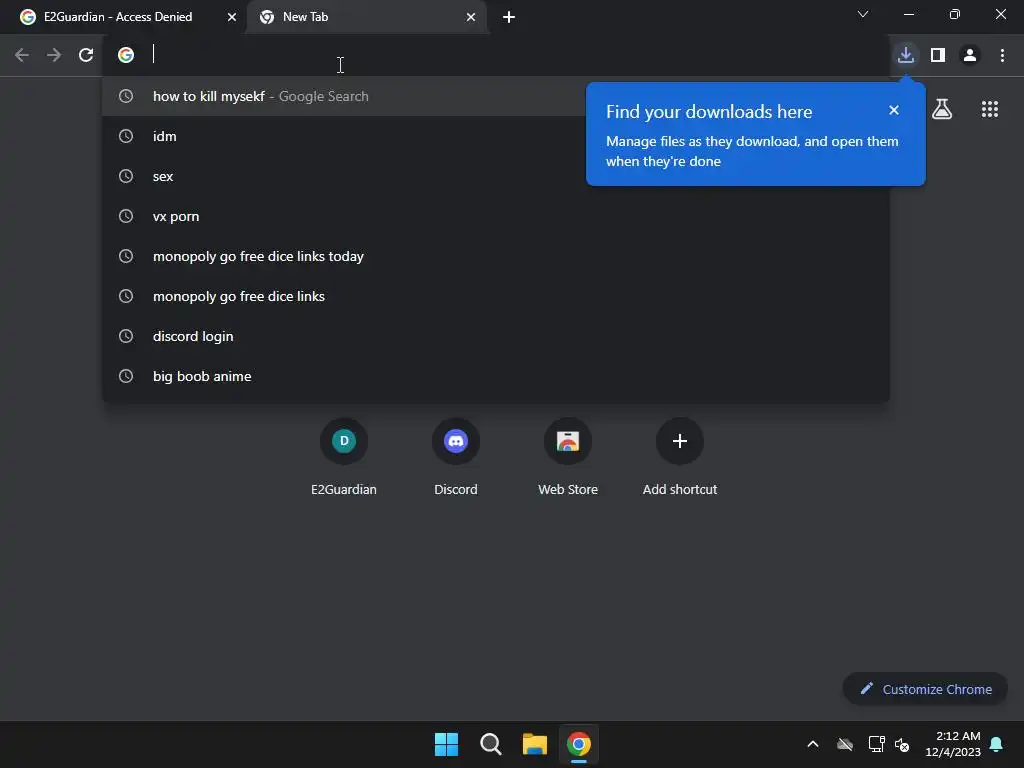The image size is (1024, 768).
Task: Open File Explorer from taskbar
Action: click(534, 744)
